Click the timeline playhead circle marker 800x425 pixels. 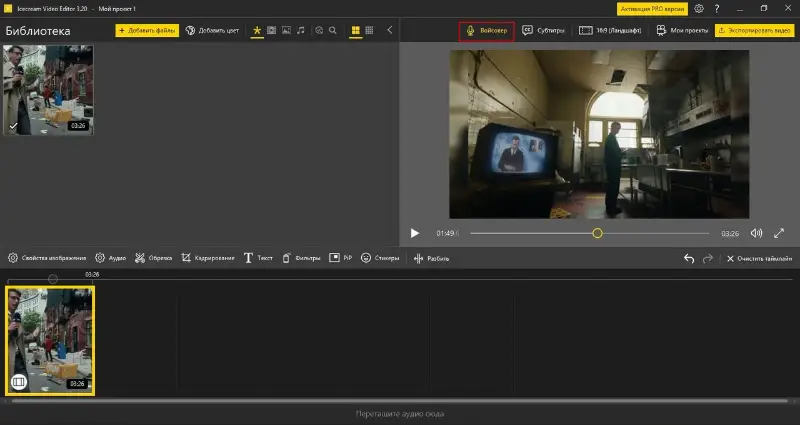(x=53, y=279)
